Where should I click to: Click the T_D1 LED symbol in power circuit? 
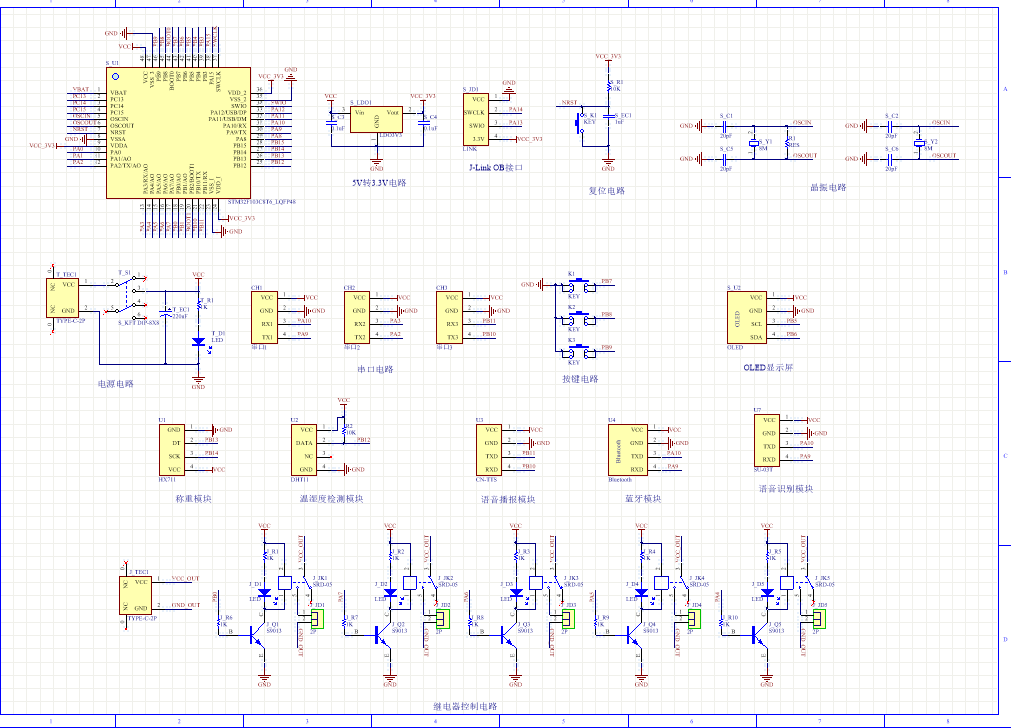point(198,341)
